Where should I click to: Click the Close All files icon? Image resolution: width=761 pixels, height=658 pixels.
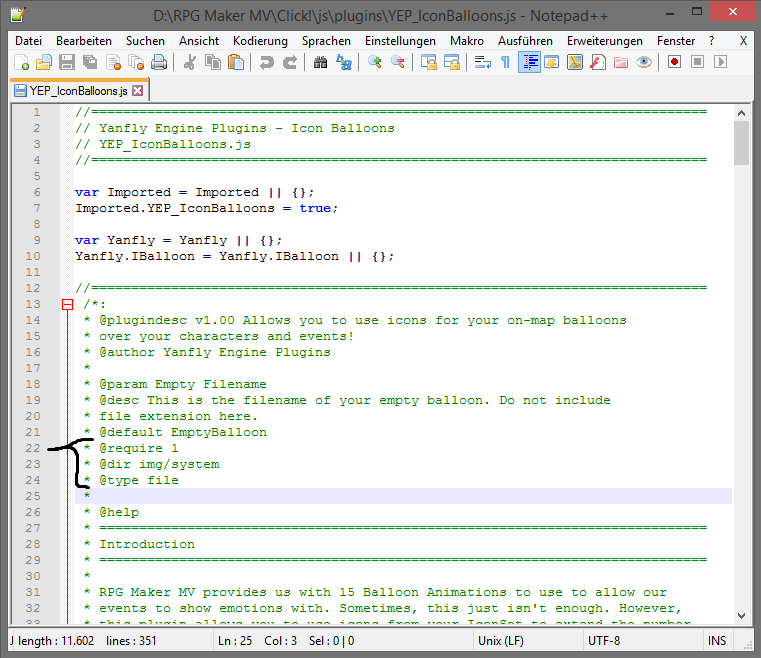[x=136, y=62]
